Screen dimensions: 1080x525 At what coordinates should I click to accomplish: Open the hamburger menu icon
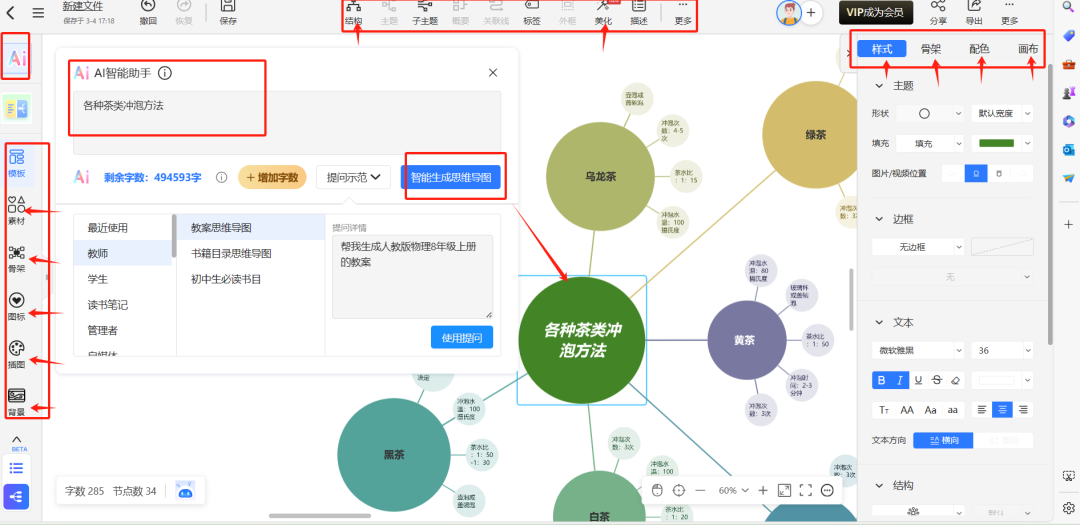(39, 12)
